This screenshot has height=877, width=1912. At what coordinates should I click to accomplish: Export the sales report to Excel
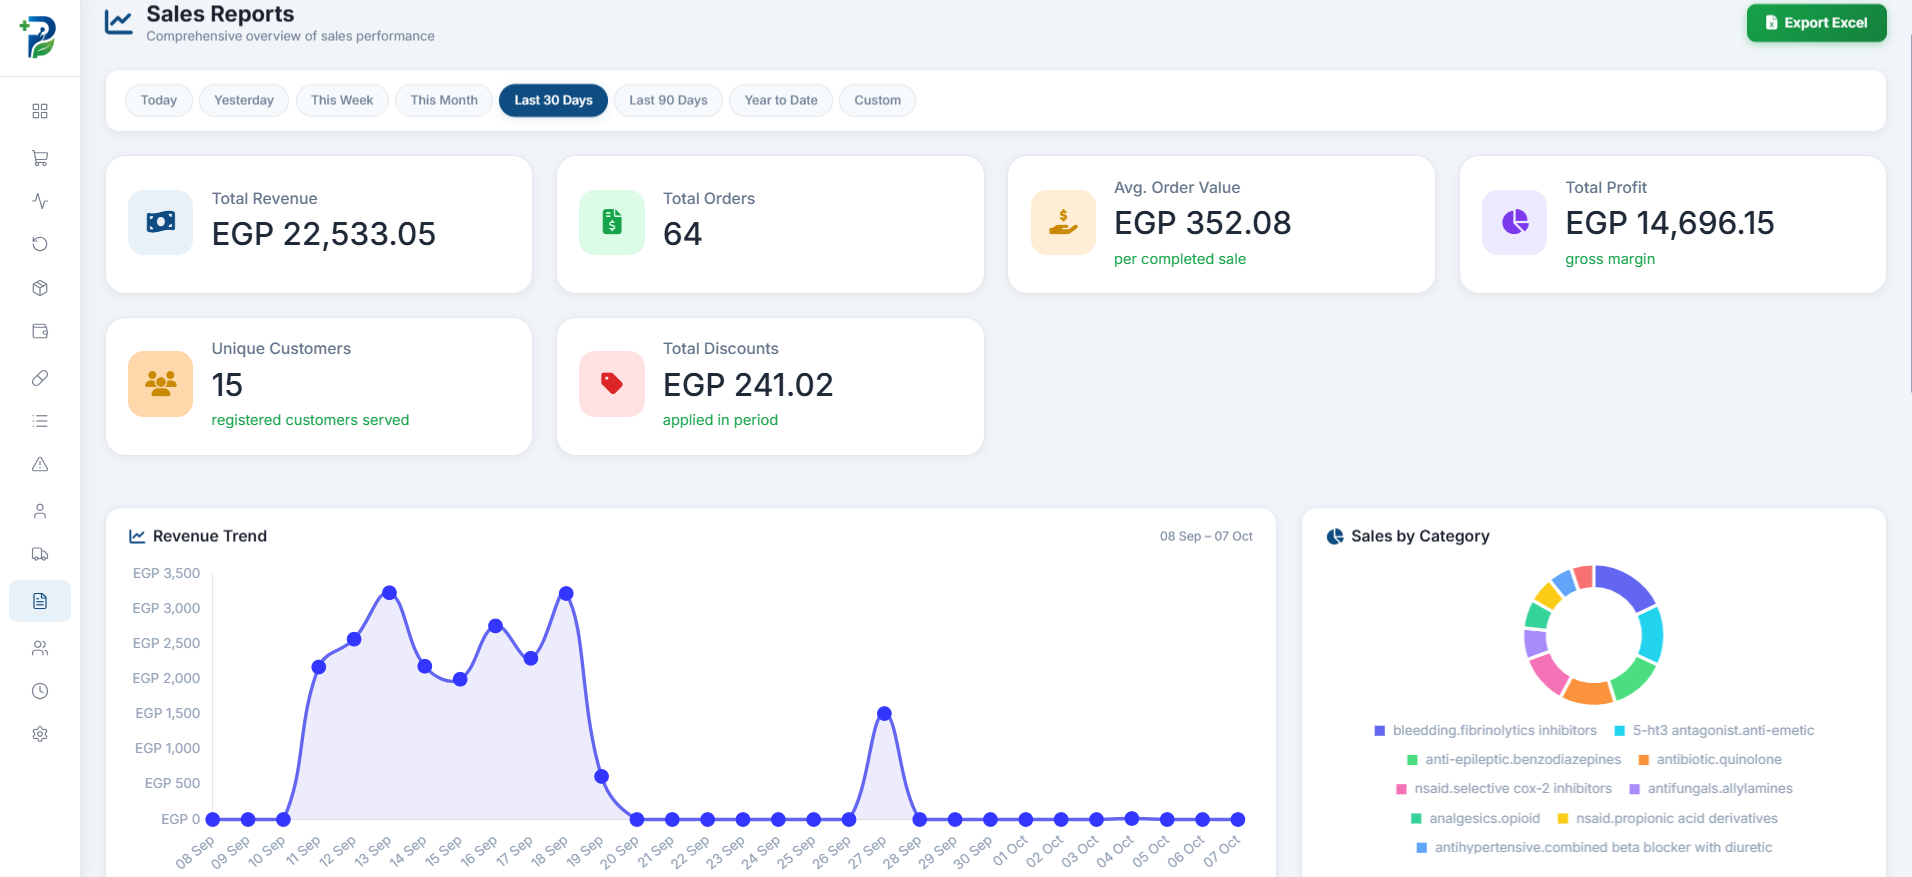pos(1816,23)
